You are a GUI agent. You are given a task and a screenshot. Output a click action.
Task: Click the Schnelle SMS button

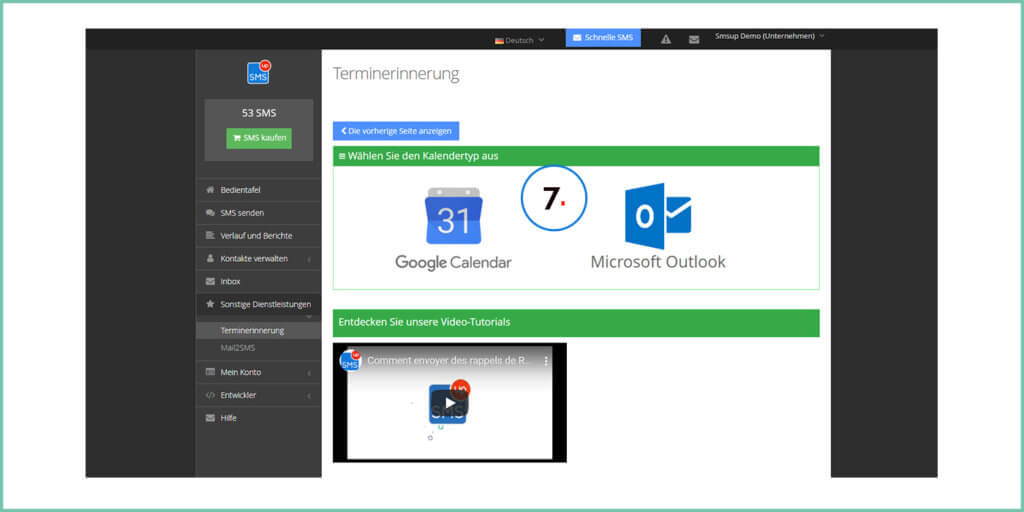[x=603, y=38]
